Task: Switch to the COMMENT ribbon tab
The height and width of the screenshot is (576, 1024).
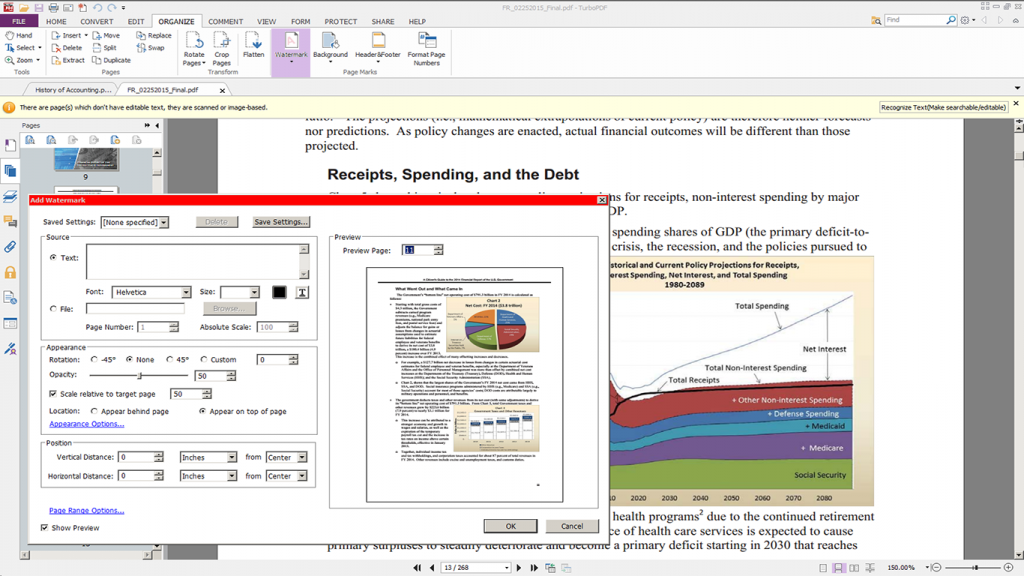Action: click(225, 22)
